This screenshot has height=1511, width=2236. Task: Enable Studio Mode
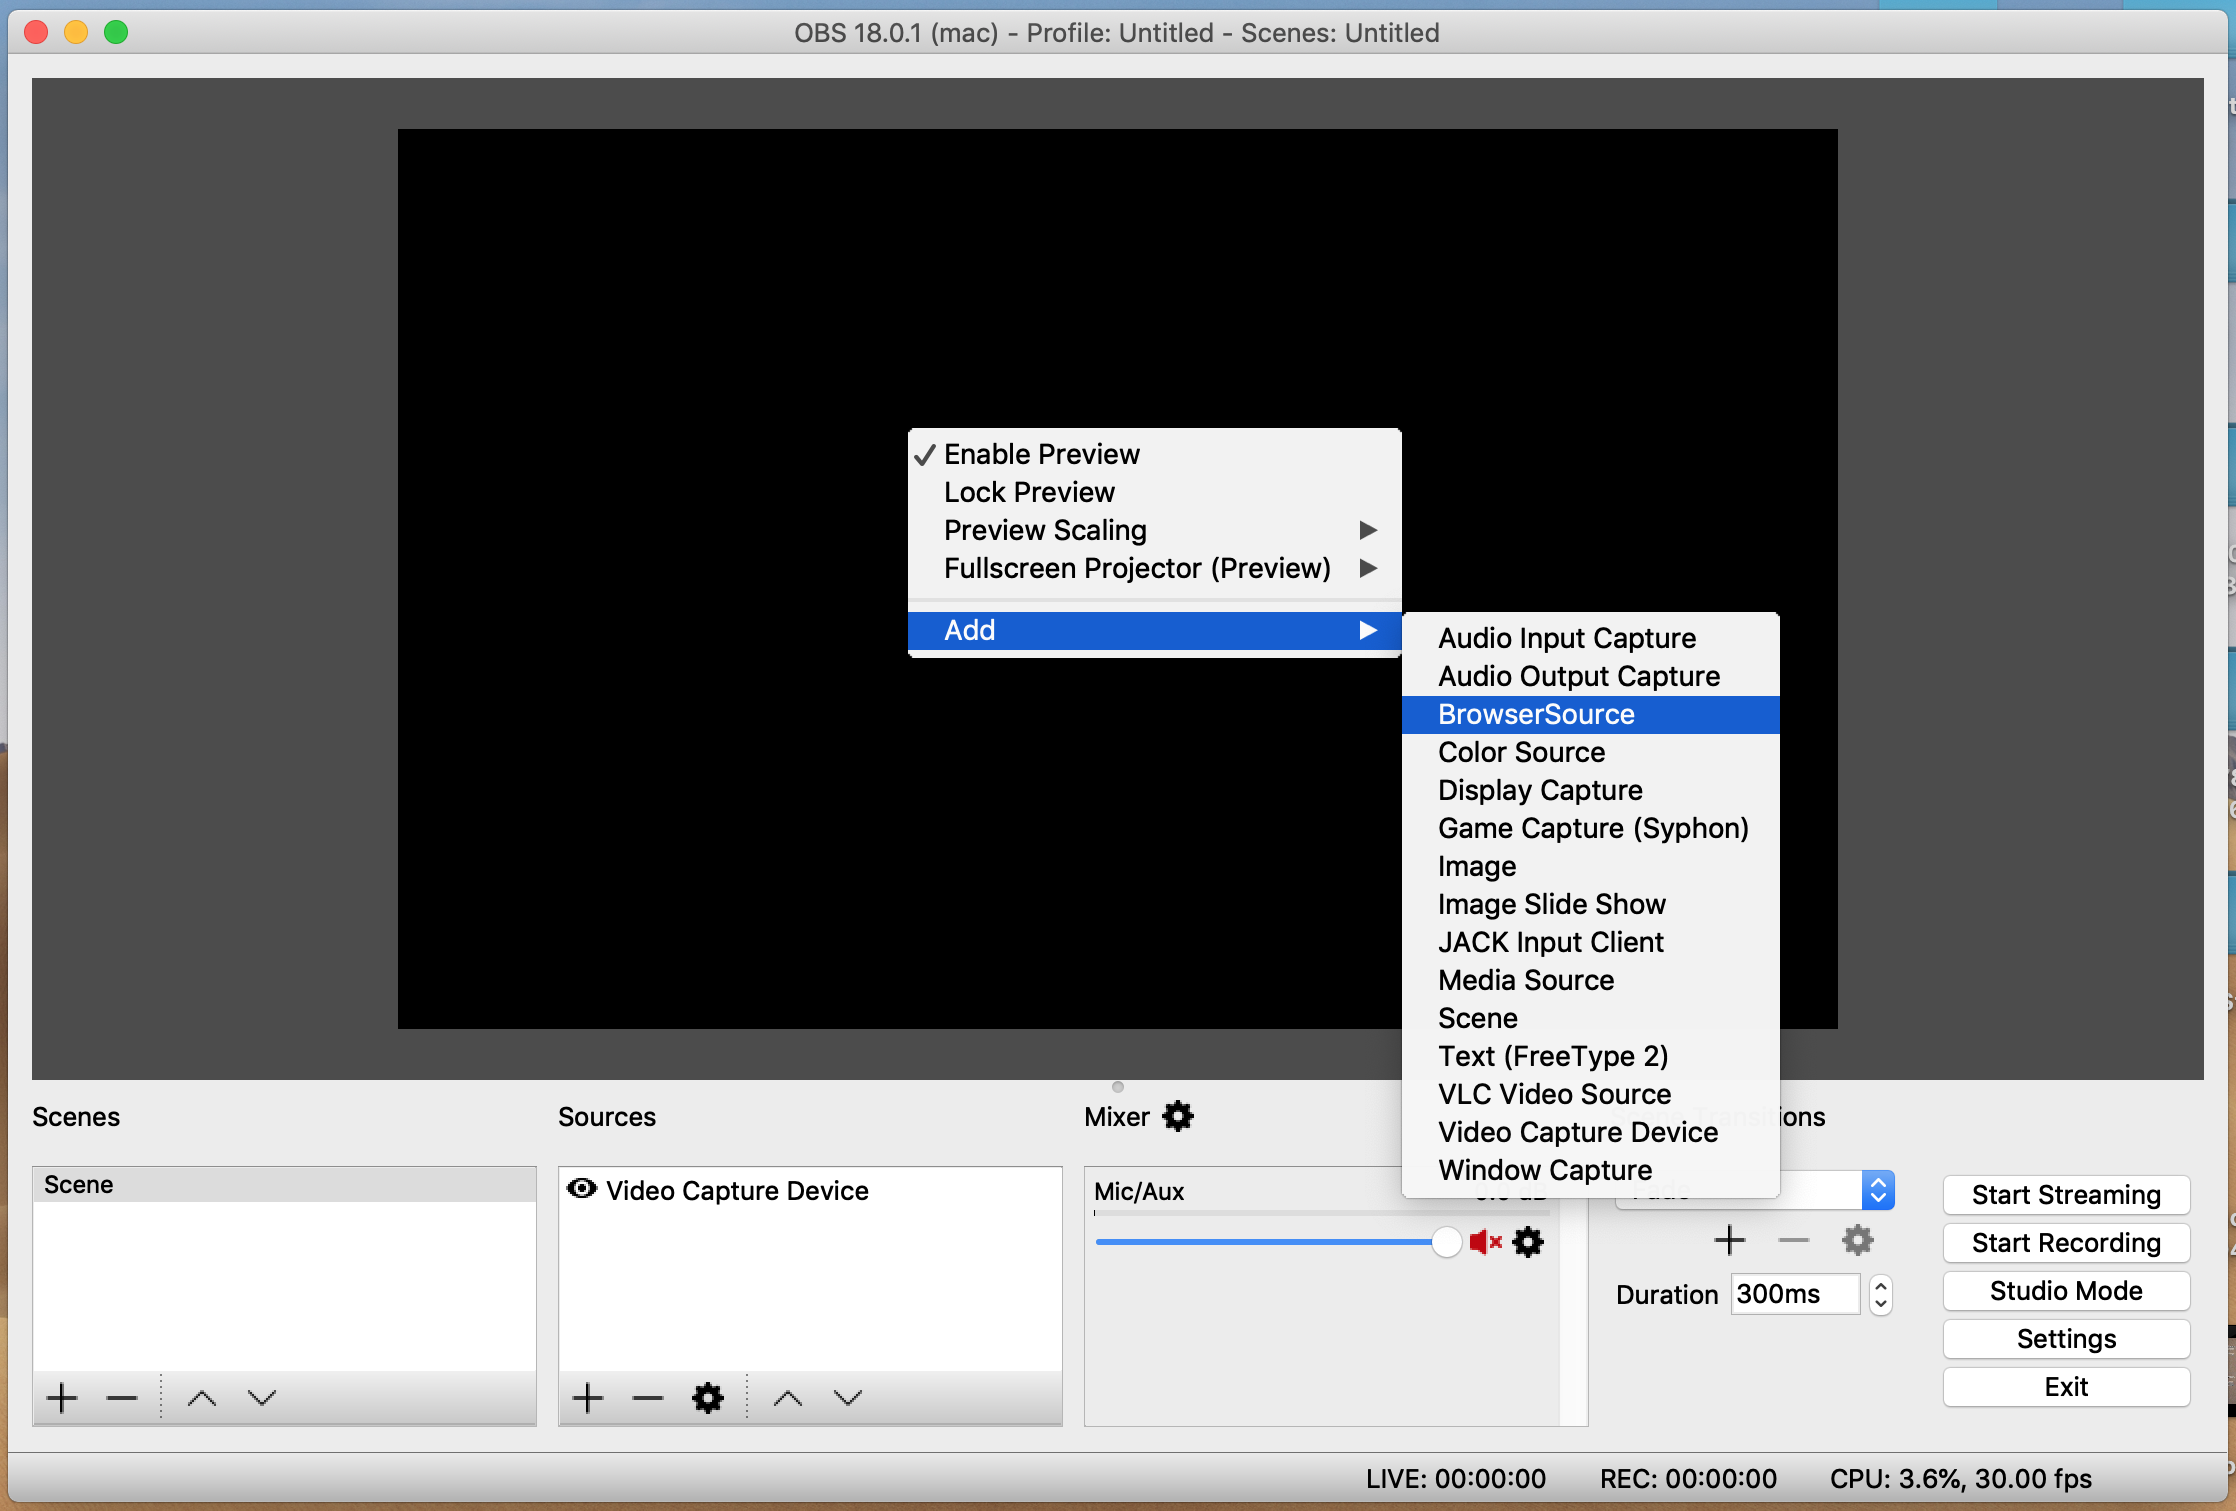(2066, 1291)
